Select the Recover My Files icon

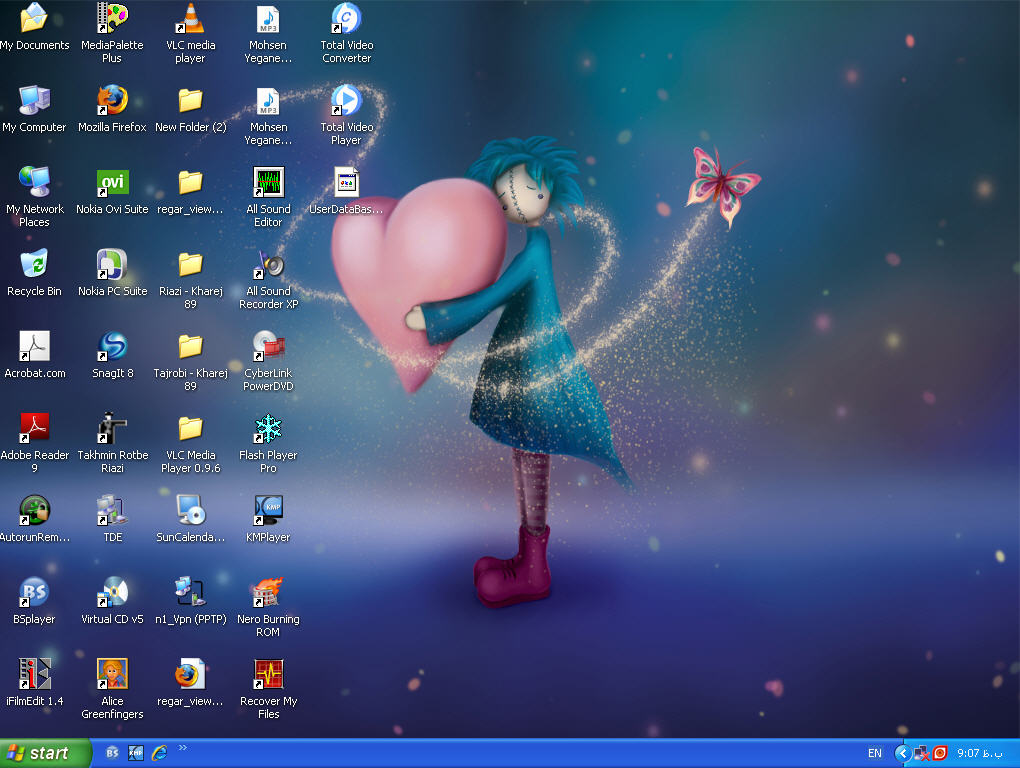click(268, 674)
